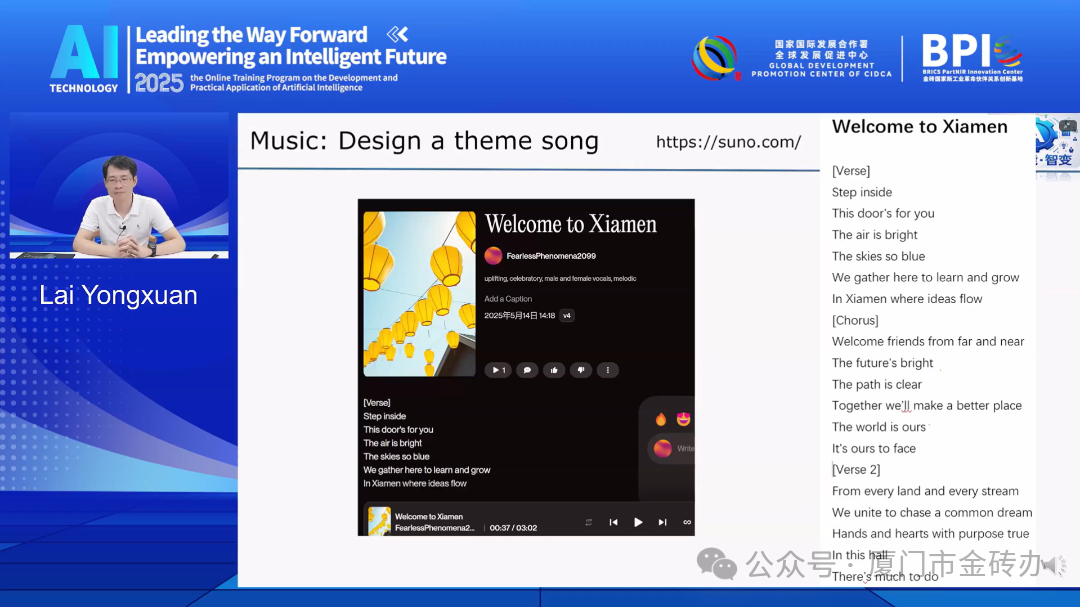Click 'We gather here to learn and grow' on white sheet

[x=926, y=278]
